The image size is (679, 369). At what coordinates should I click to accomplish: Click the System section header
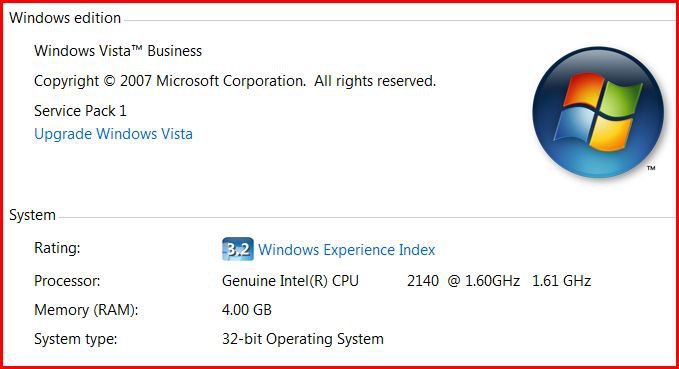coord(32,215)
